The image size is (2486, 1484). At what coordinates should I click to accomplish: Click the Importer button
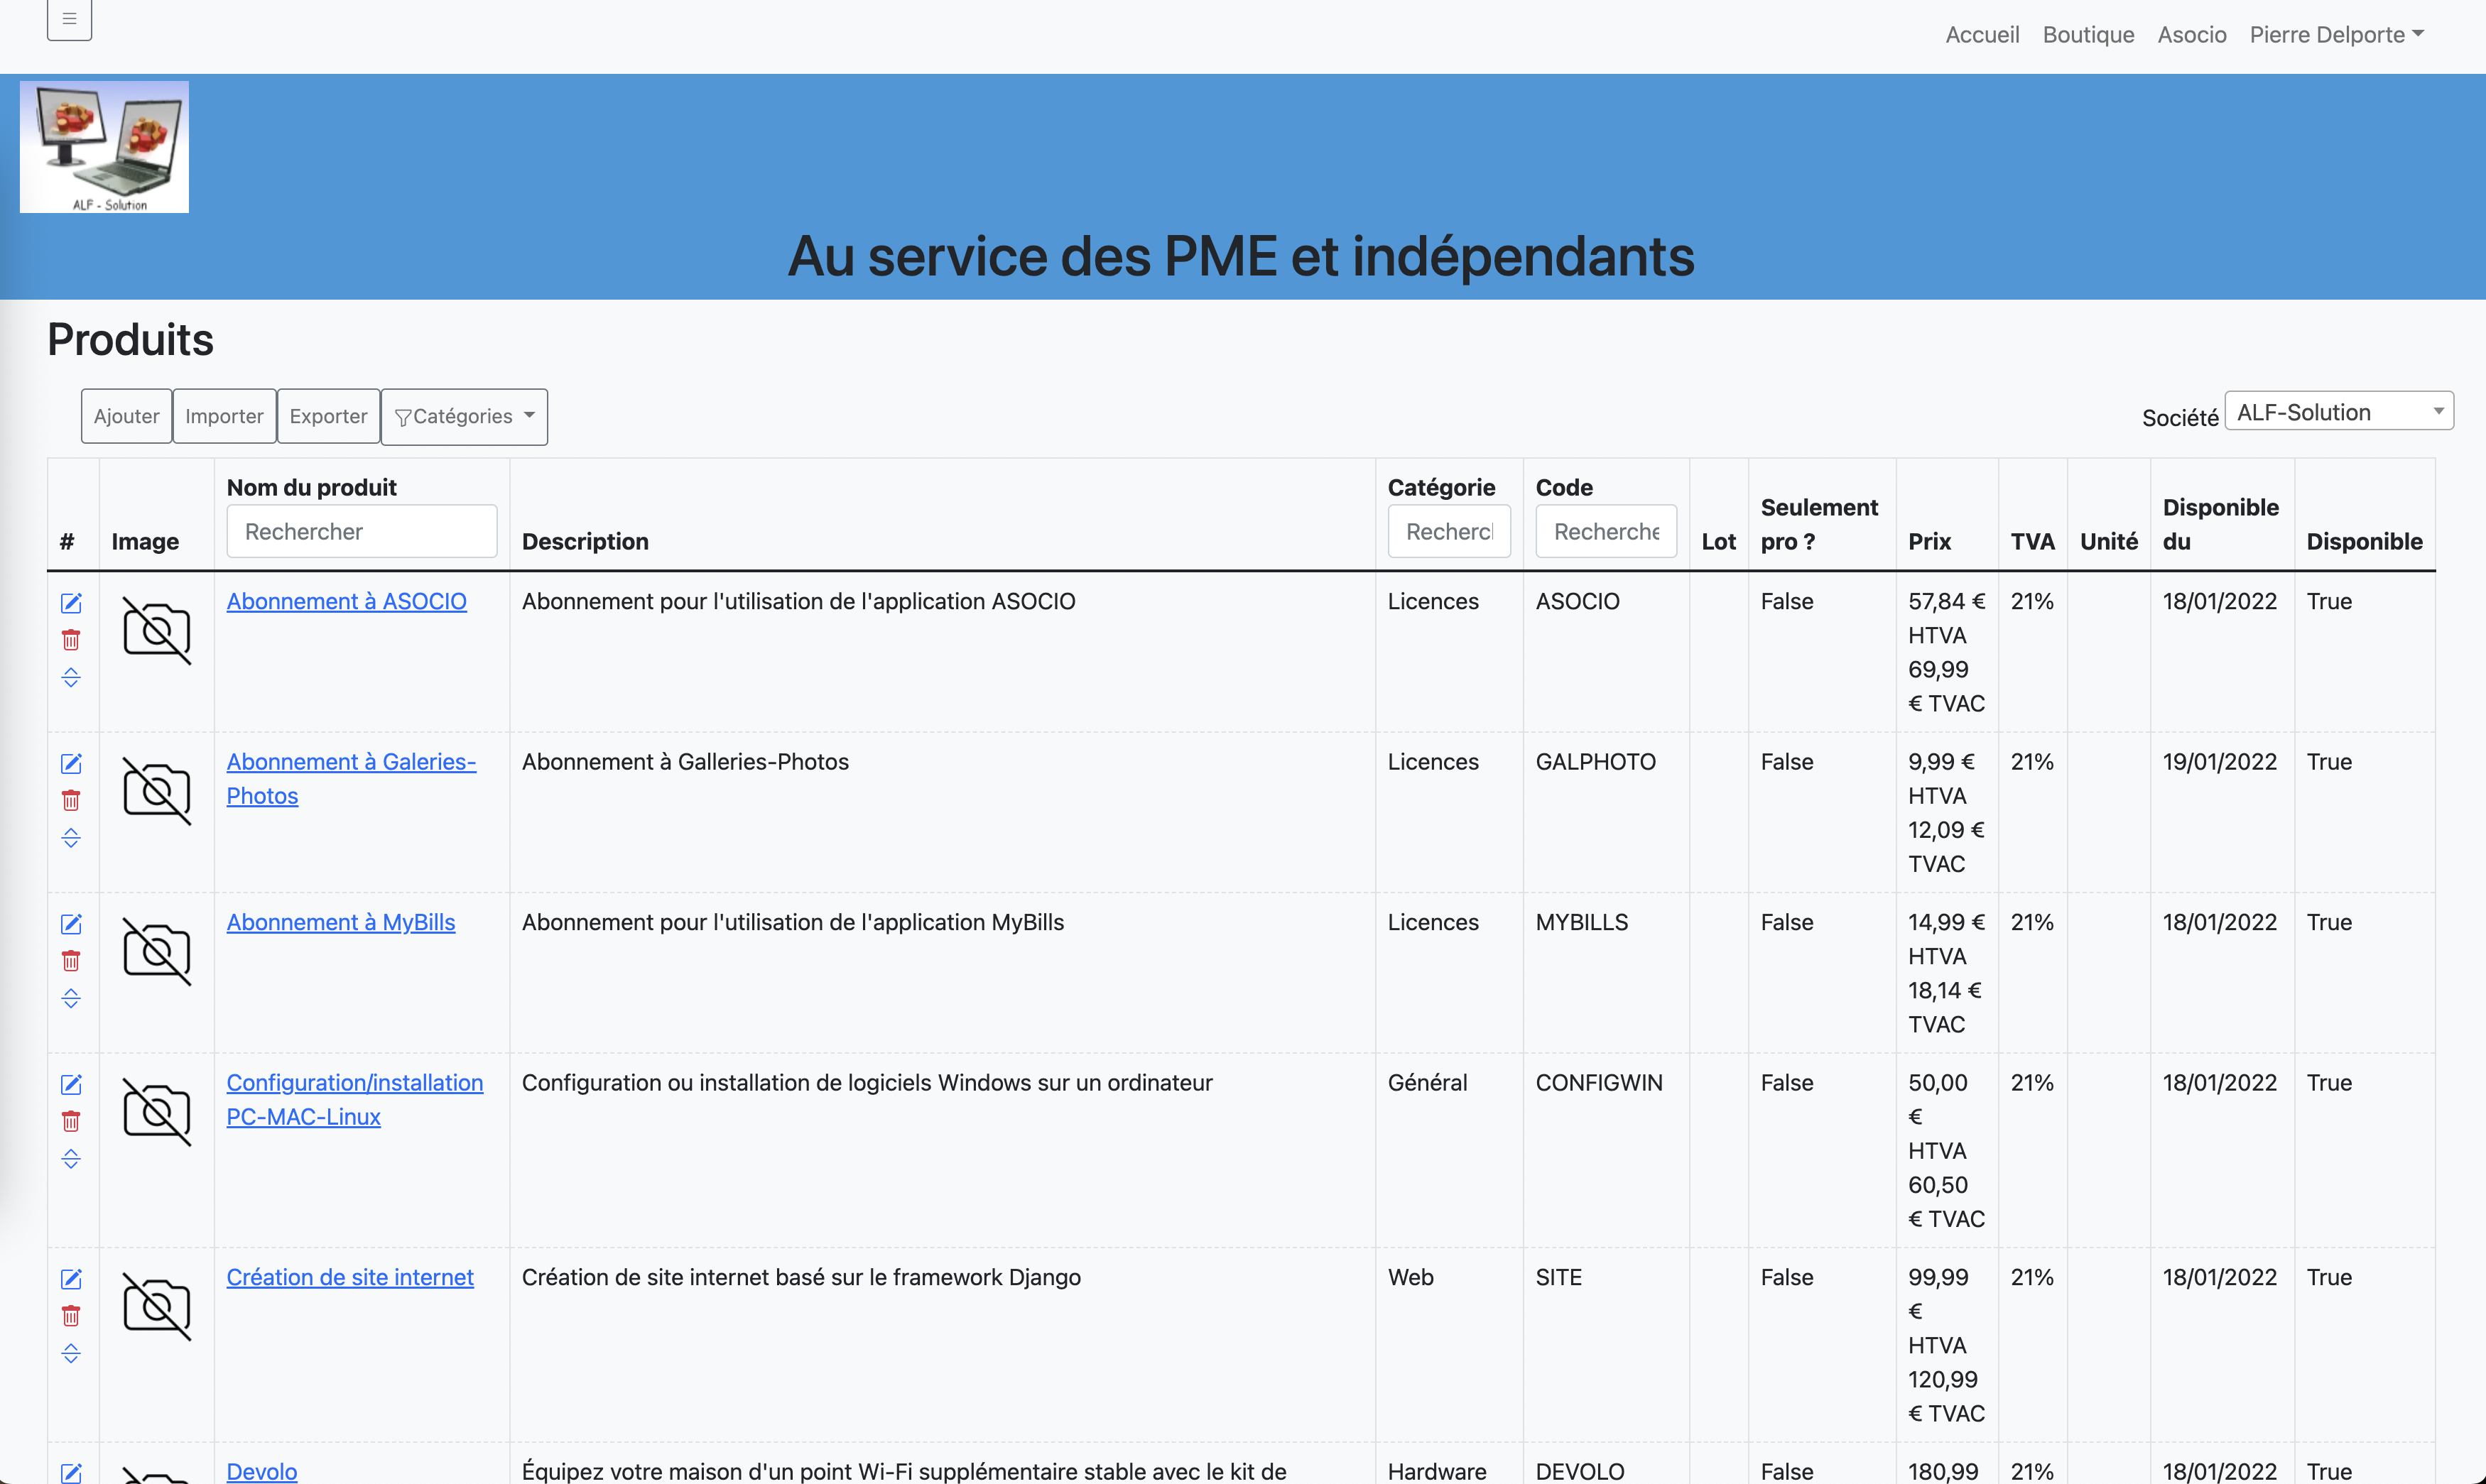pyautogui.click(x=224, y=416)
